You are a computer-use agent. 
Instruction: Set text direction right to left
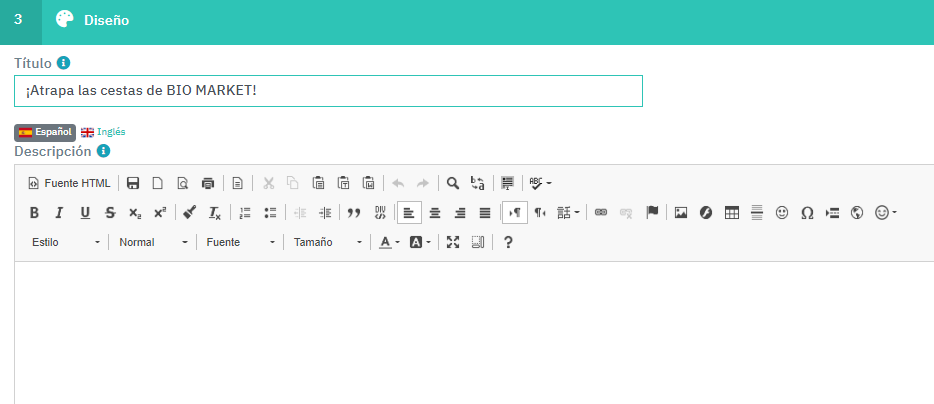pos(540,213)
